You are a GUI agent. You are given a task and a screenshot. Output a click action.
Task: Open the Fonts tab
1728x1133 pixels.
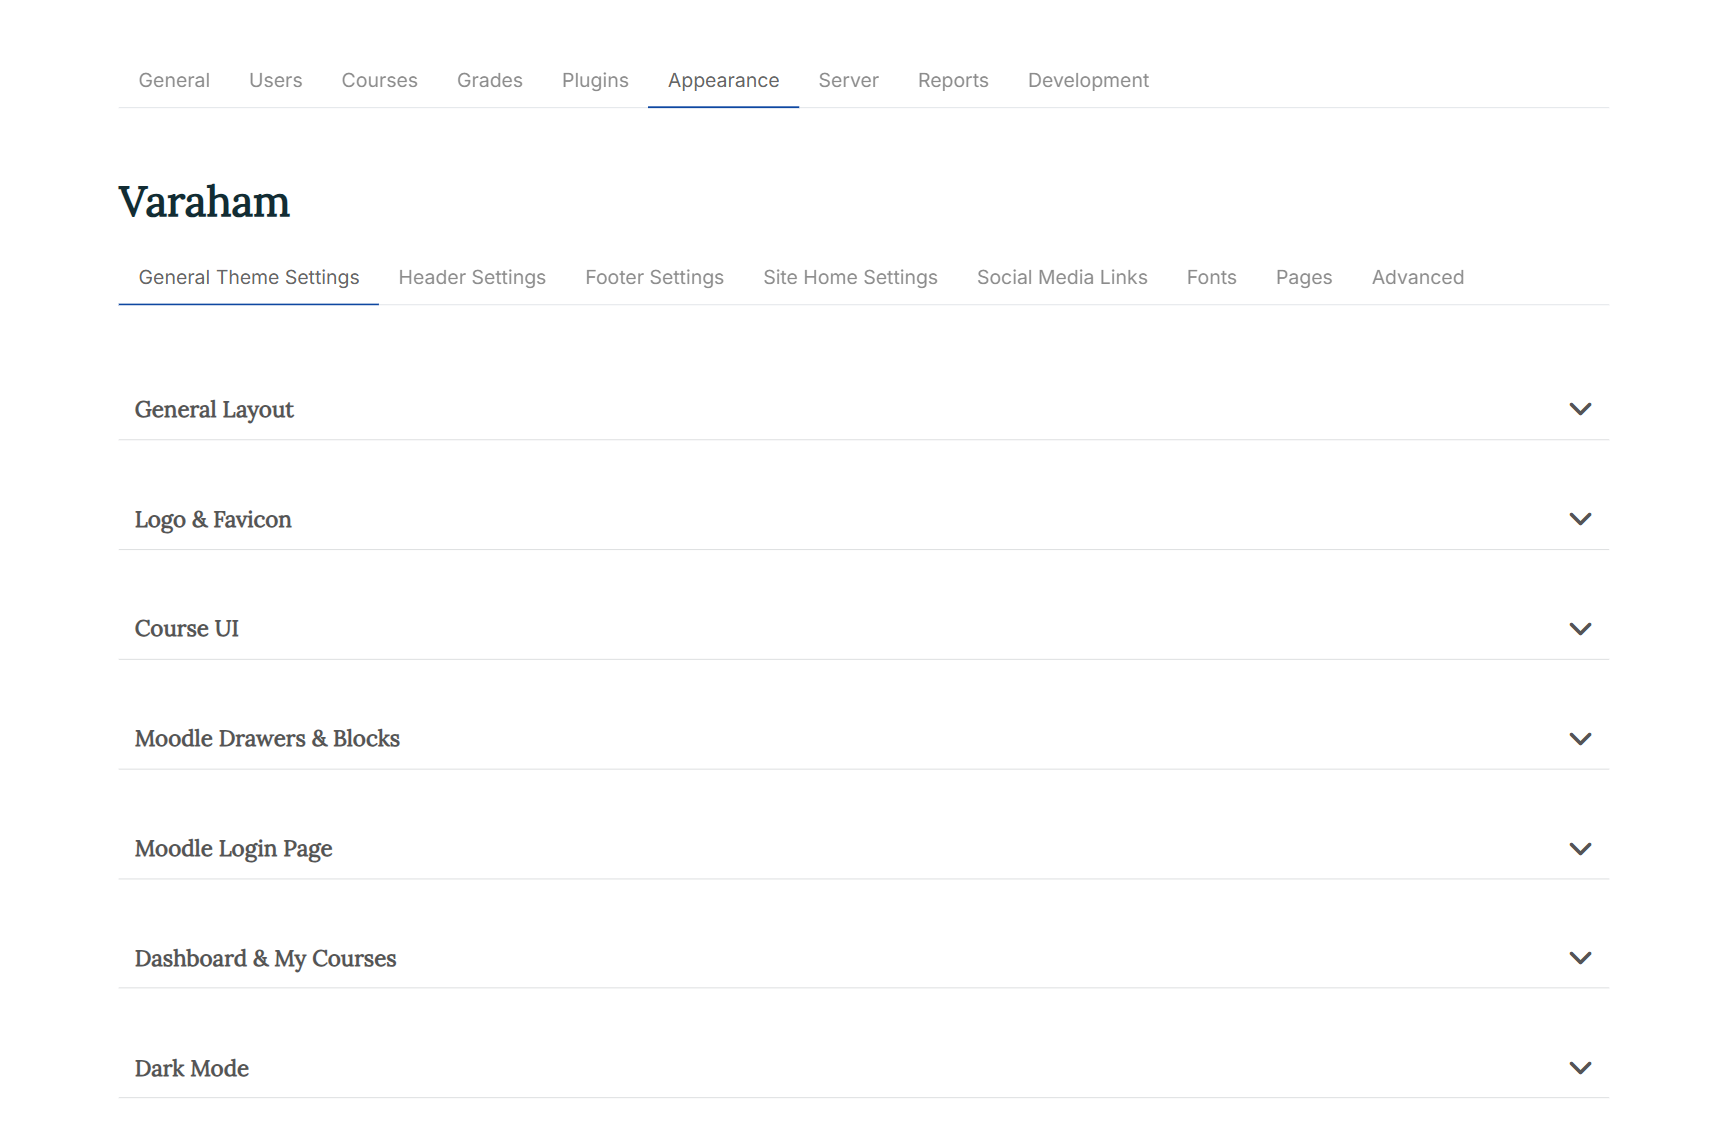coord(1211,277)
